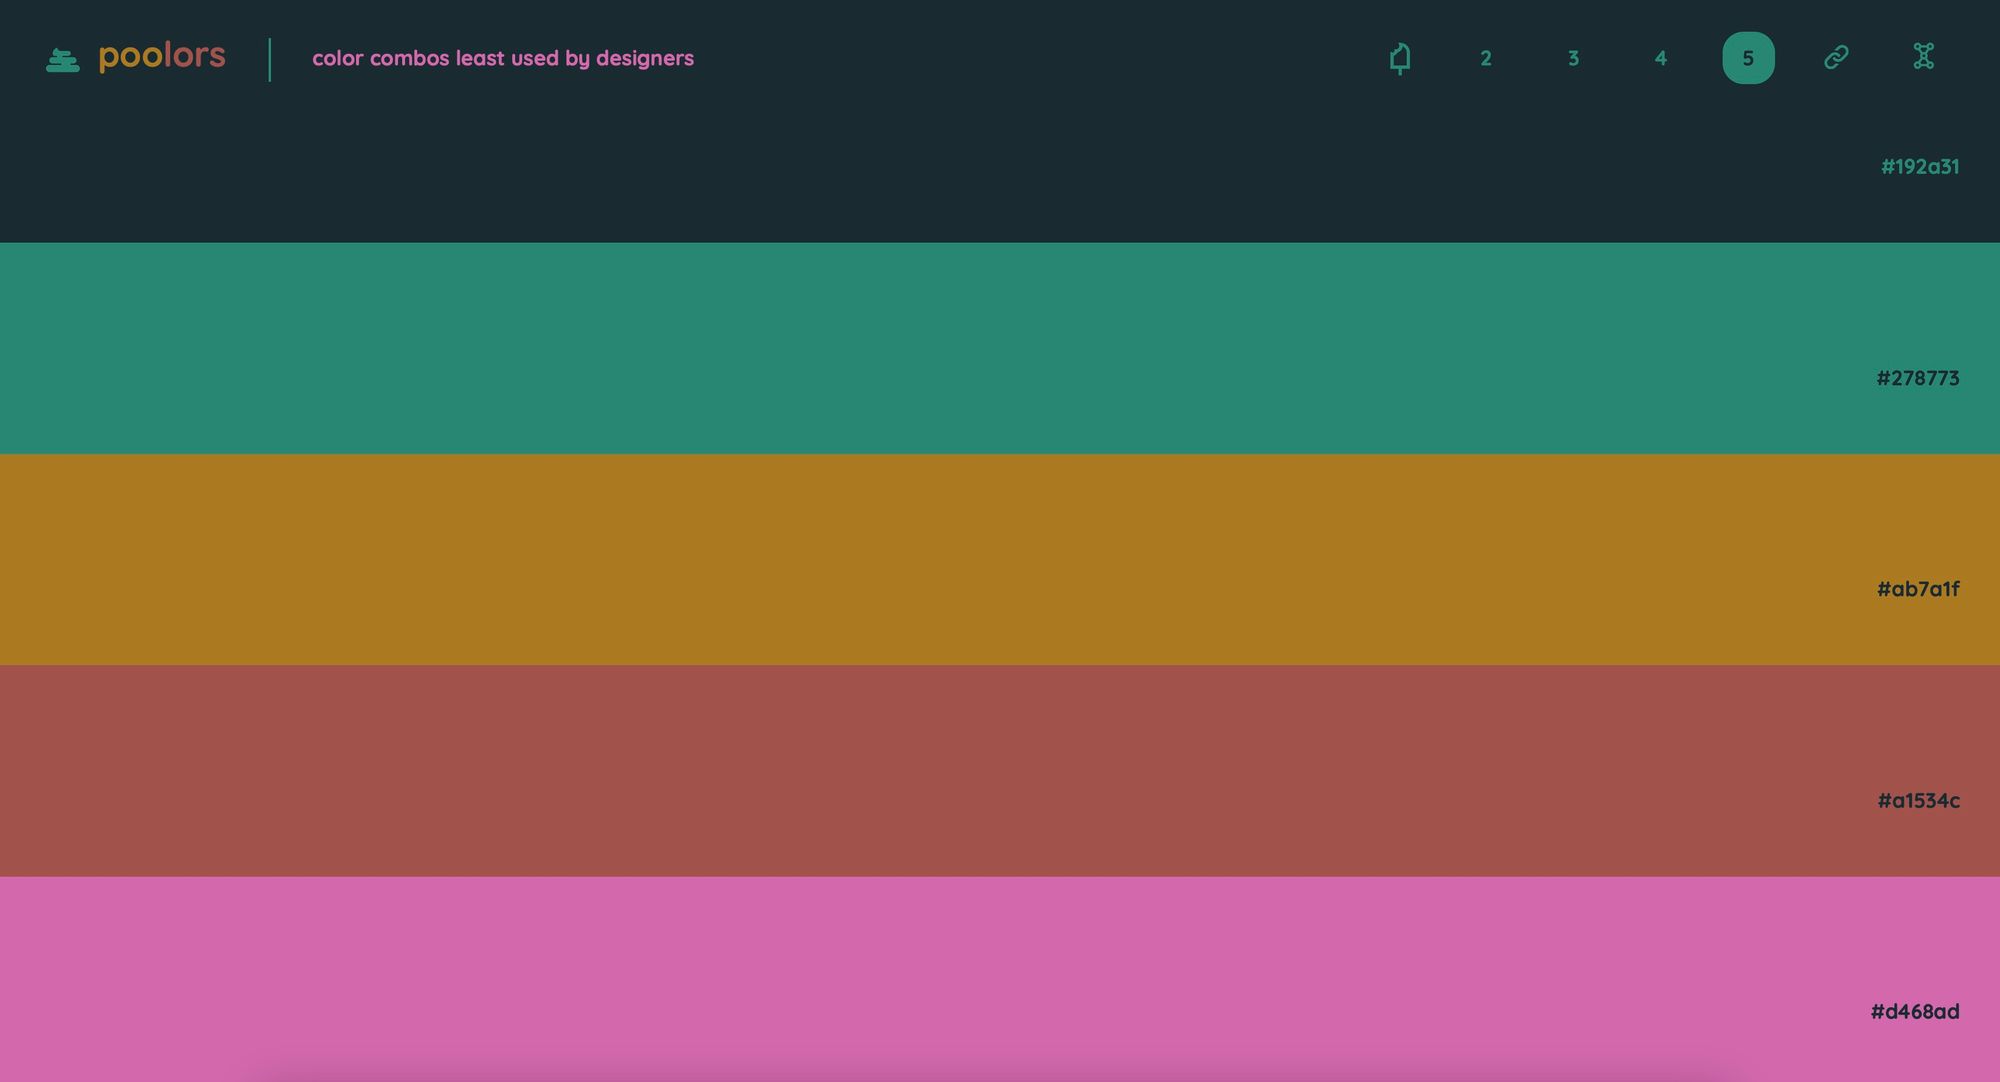Copy hex code #d468ad
Screen dimensions: 2000x1082
pos(1914,1011)
